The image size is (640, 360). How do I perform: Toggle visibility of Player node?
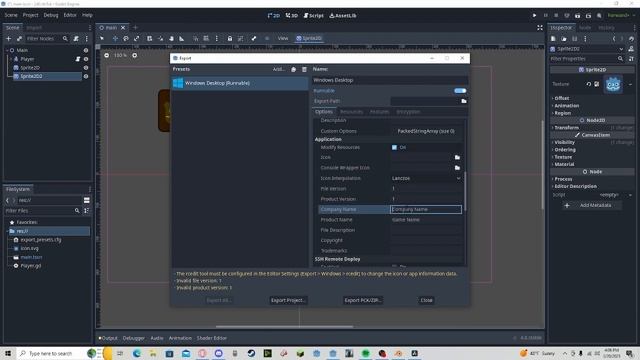pos(86,59)
